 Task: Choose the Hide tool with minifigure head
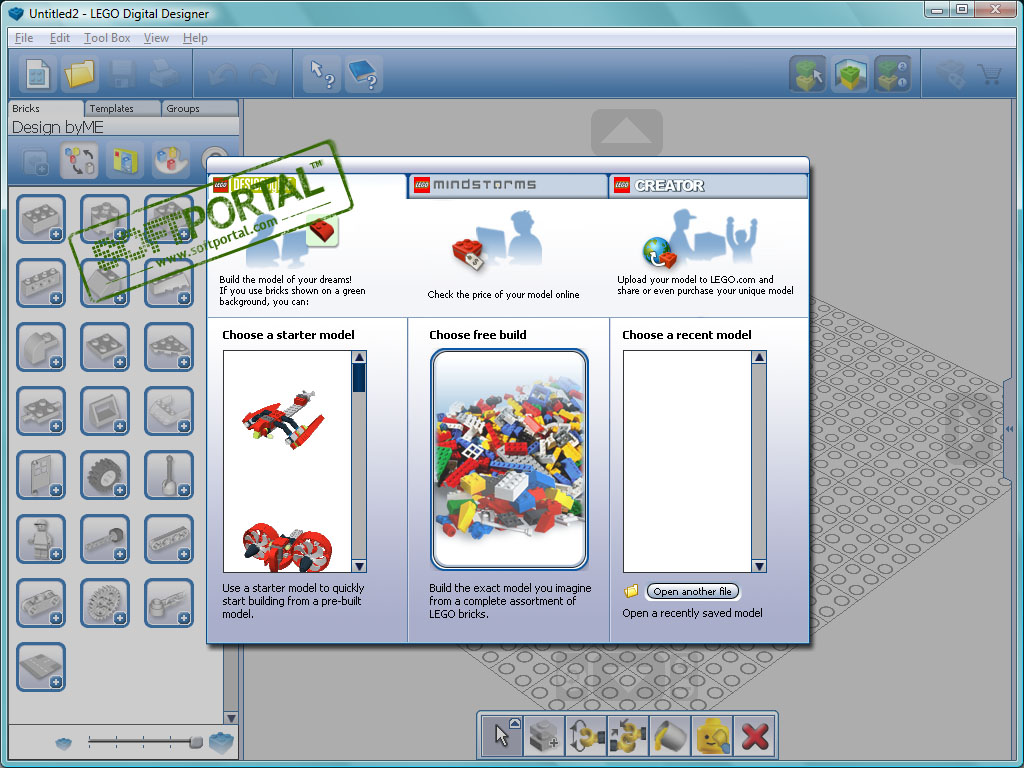pyautogui.click(x=712, y=735)
